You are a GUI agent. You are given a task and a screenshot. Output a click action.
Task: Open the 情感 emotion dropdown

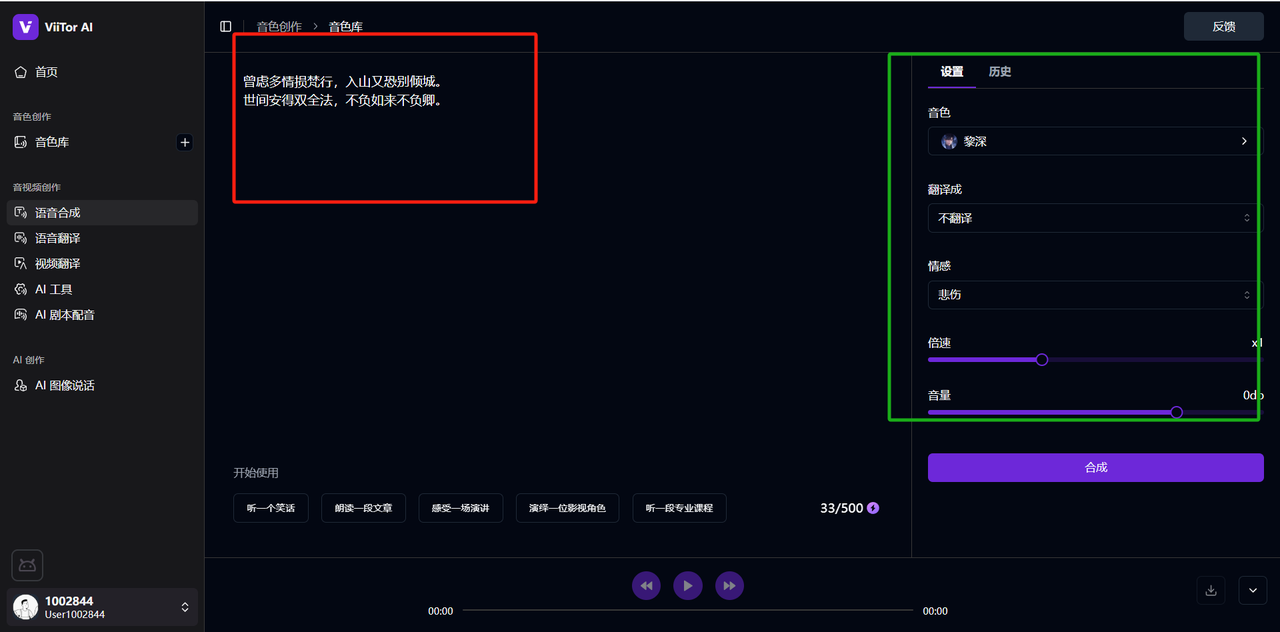tap(1094, 295)
